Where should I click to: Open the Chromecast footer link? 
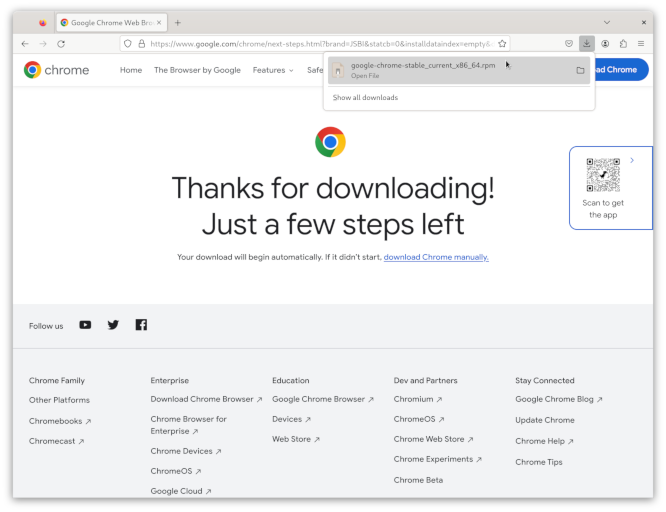56,441
